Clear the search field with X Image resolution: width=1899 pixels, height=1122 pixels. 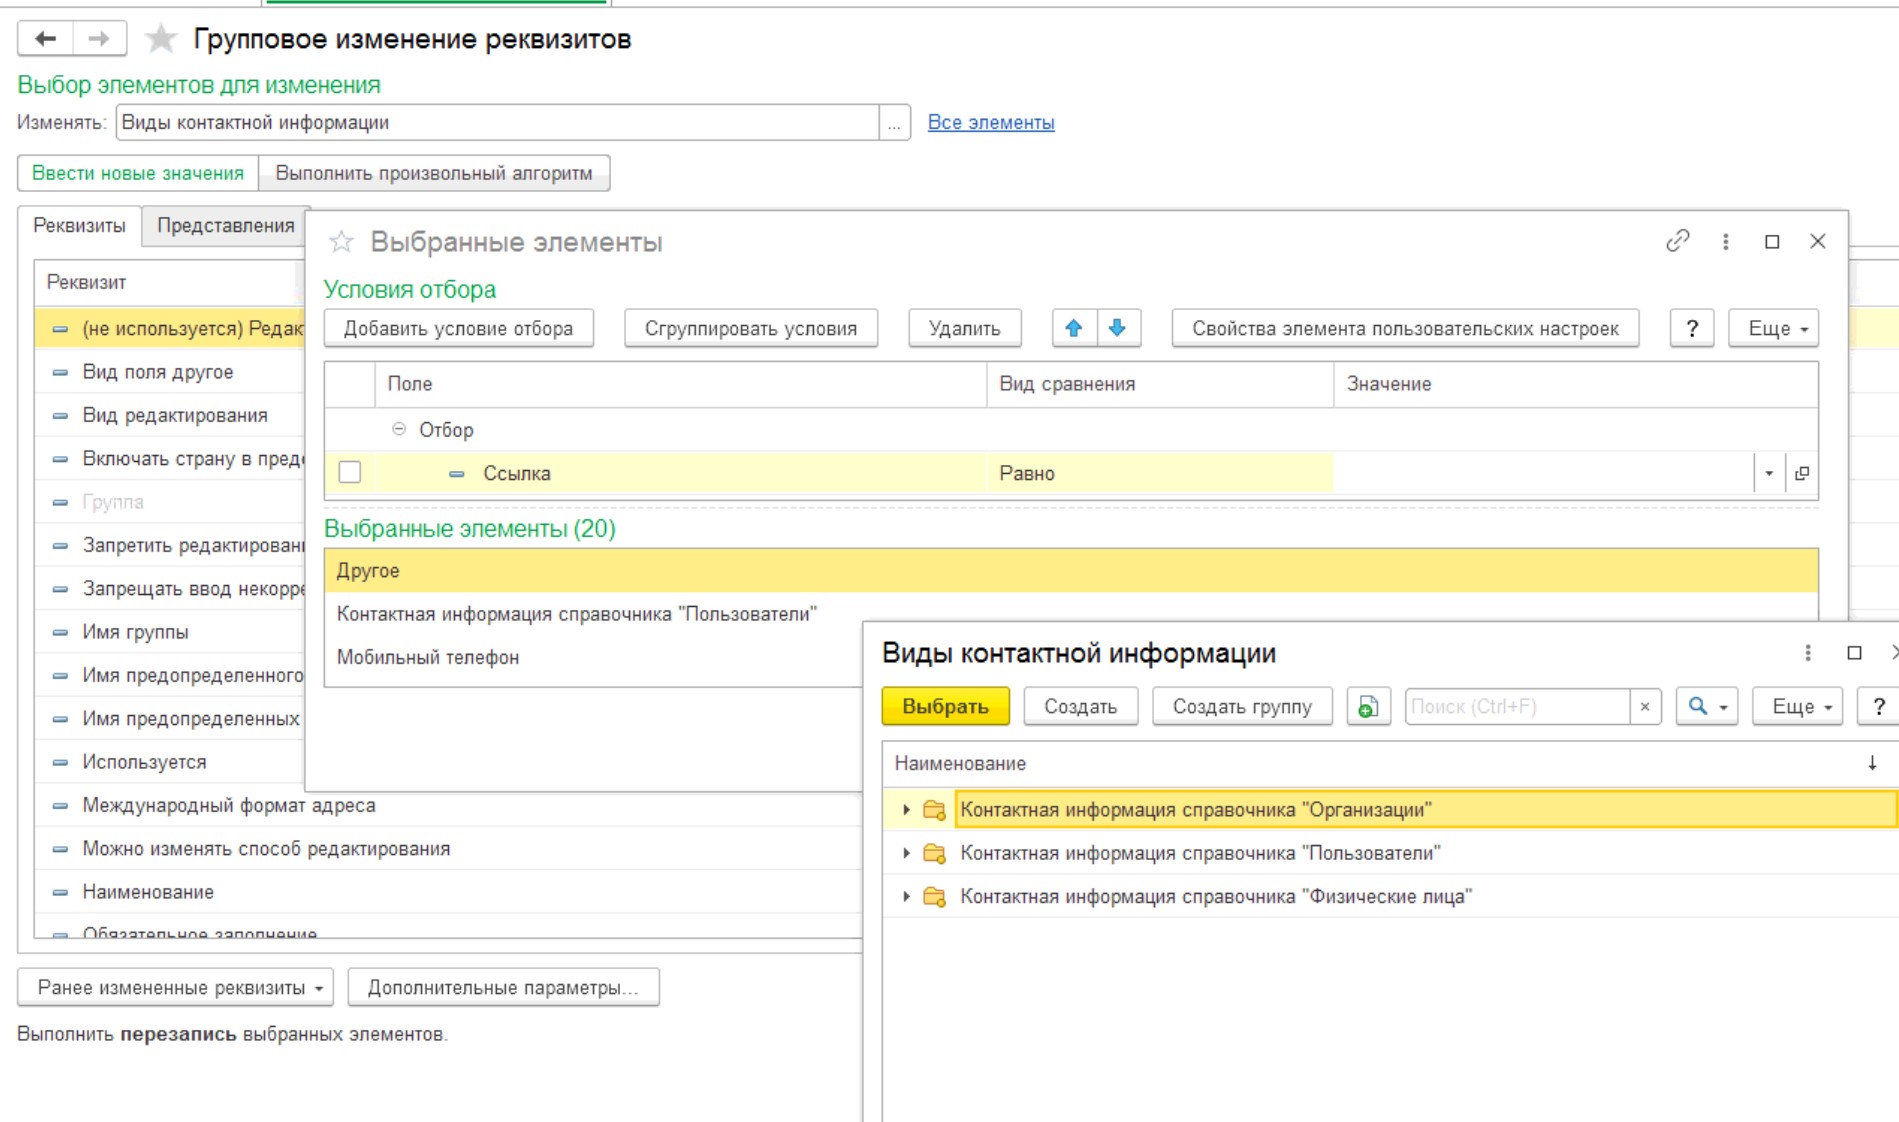pyautogui.click(x=1645, y=706)
